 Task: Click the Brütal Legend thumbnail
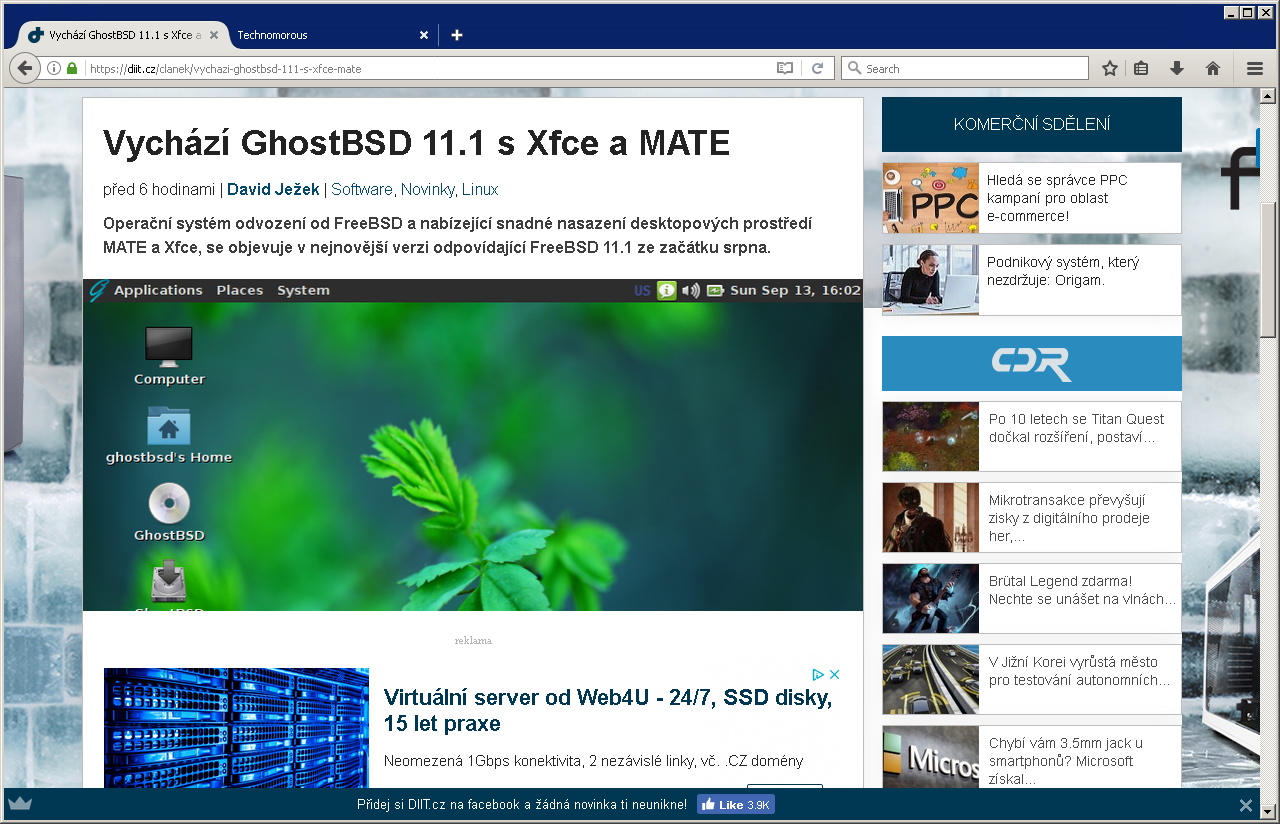[x=930, y=598]
